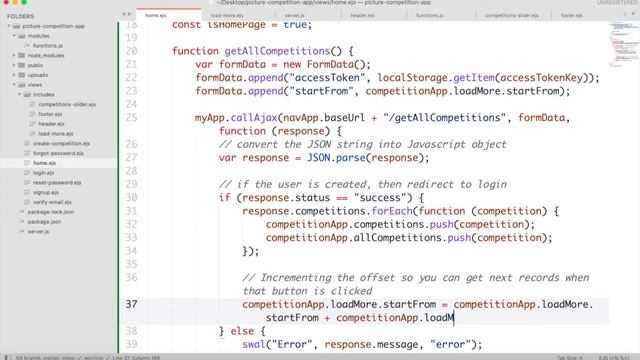Image resolution: width=640 pixels, height=360 pixels.
Task: Expand the public folder arrow
Action: click(x=14, y=65)
